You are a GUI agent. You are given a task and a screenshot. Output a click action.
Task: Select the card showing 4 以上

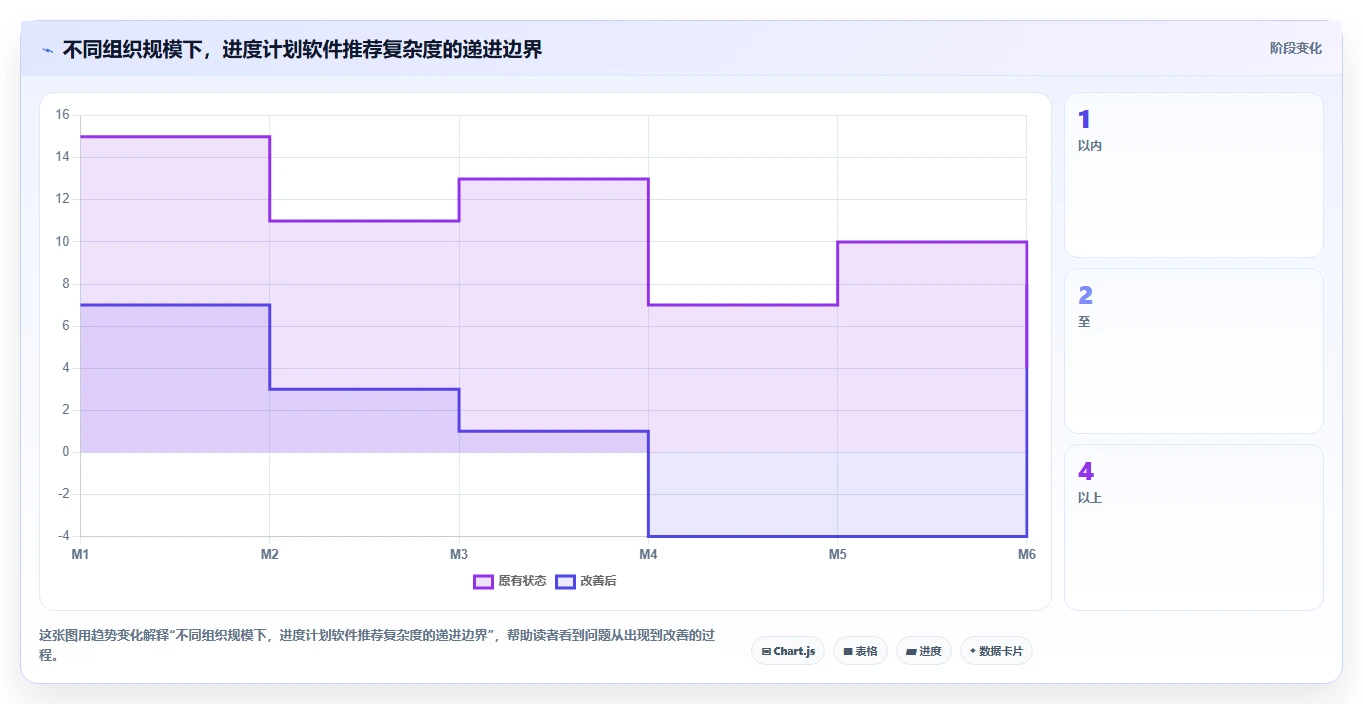click(x=1194, y=527)
